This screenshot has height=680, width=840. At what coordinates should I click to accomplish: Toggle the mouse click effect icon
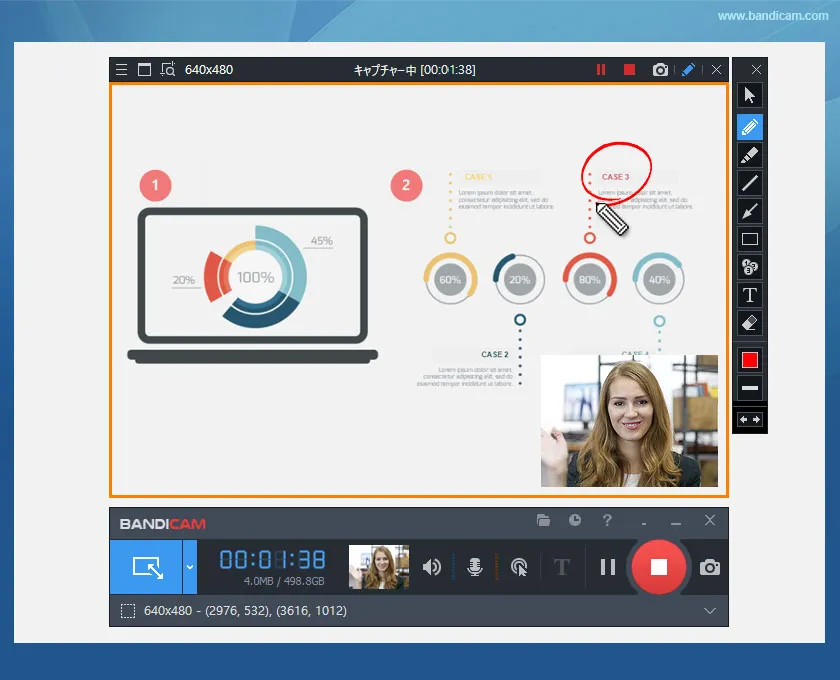[x=519, y=567]
